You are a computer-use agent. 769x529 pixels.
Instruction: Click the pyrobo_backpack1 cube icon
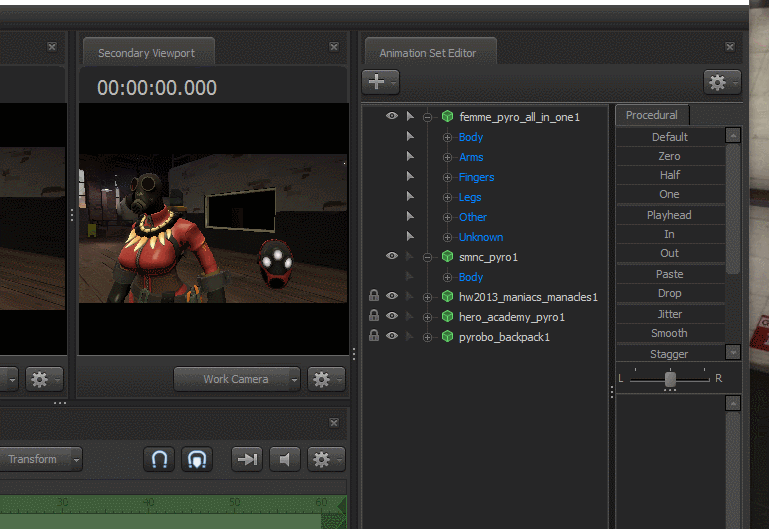(447, 337)
